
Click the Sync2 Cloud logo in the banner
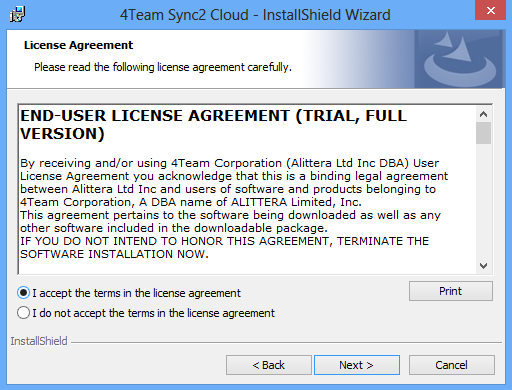point(459,59)
